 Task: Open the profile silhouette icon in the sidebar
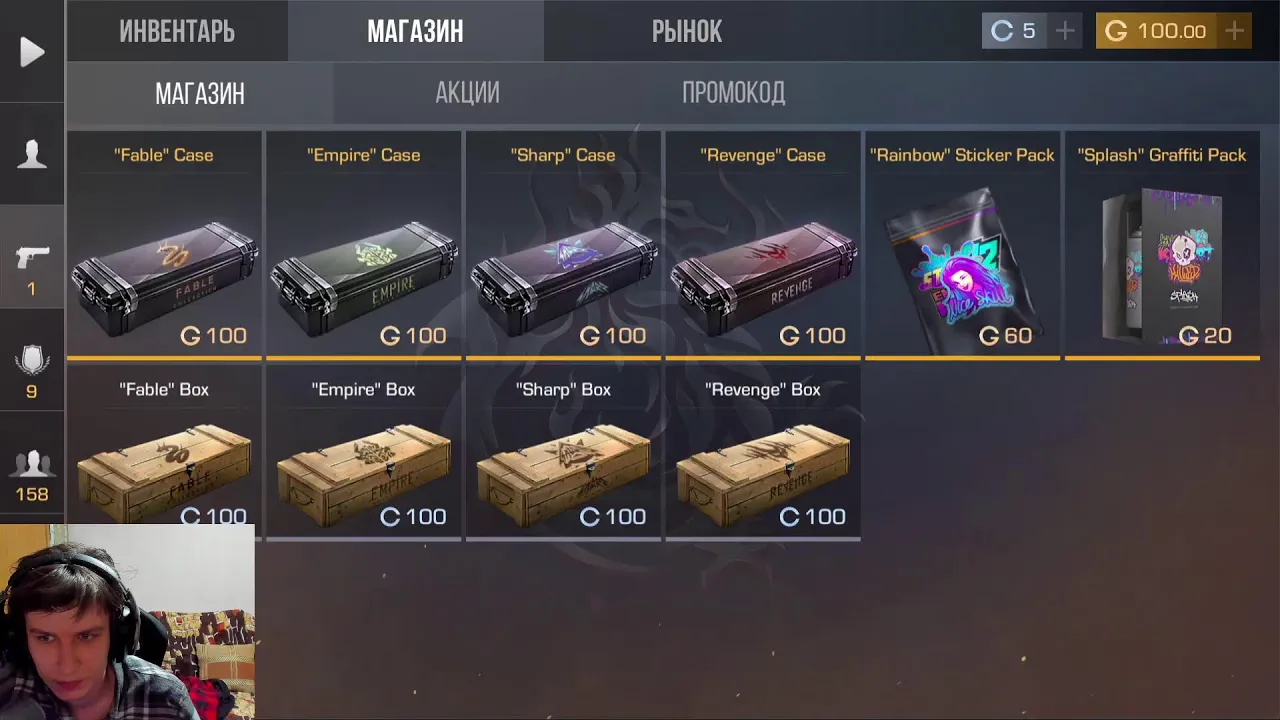(x=32, y=154)
